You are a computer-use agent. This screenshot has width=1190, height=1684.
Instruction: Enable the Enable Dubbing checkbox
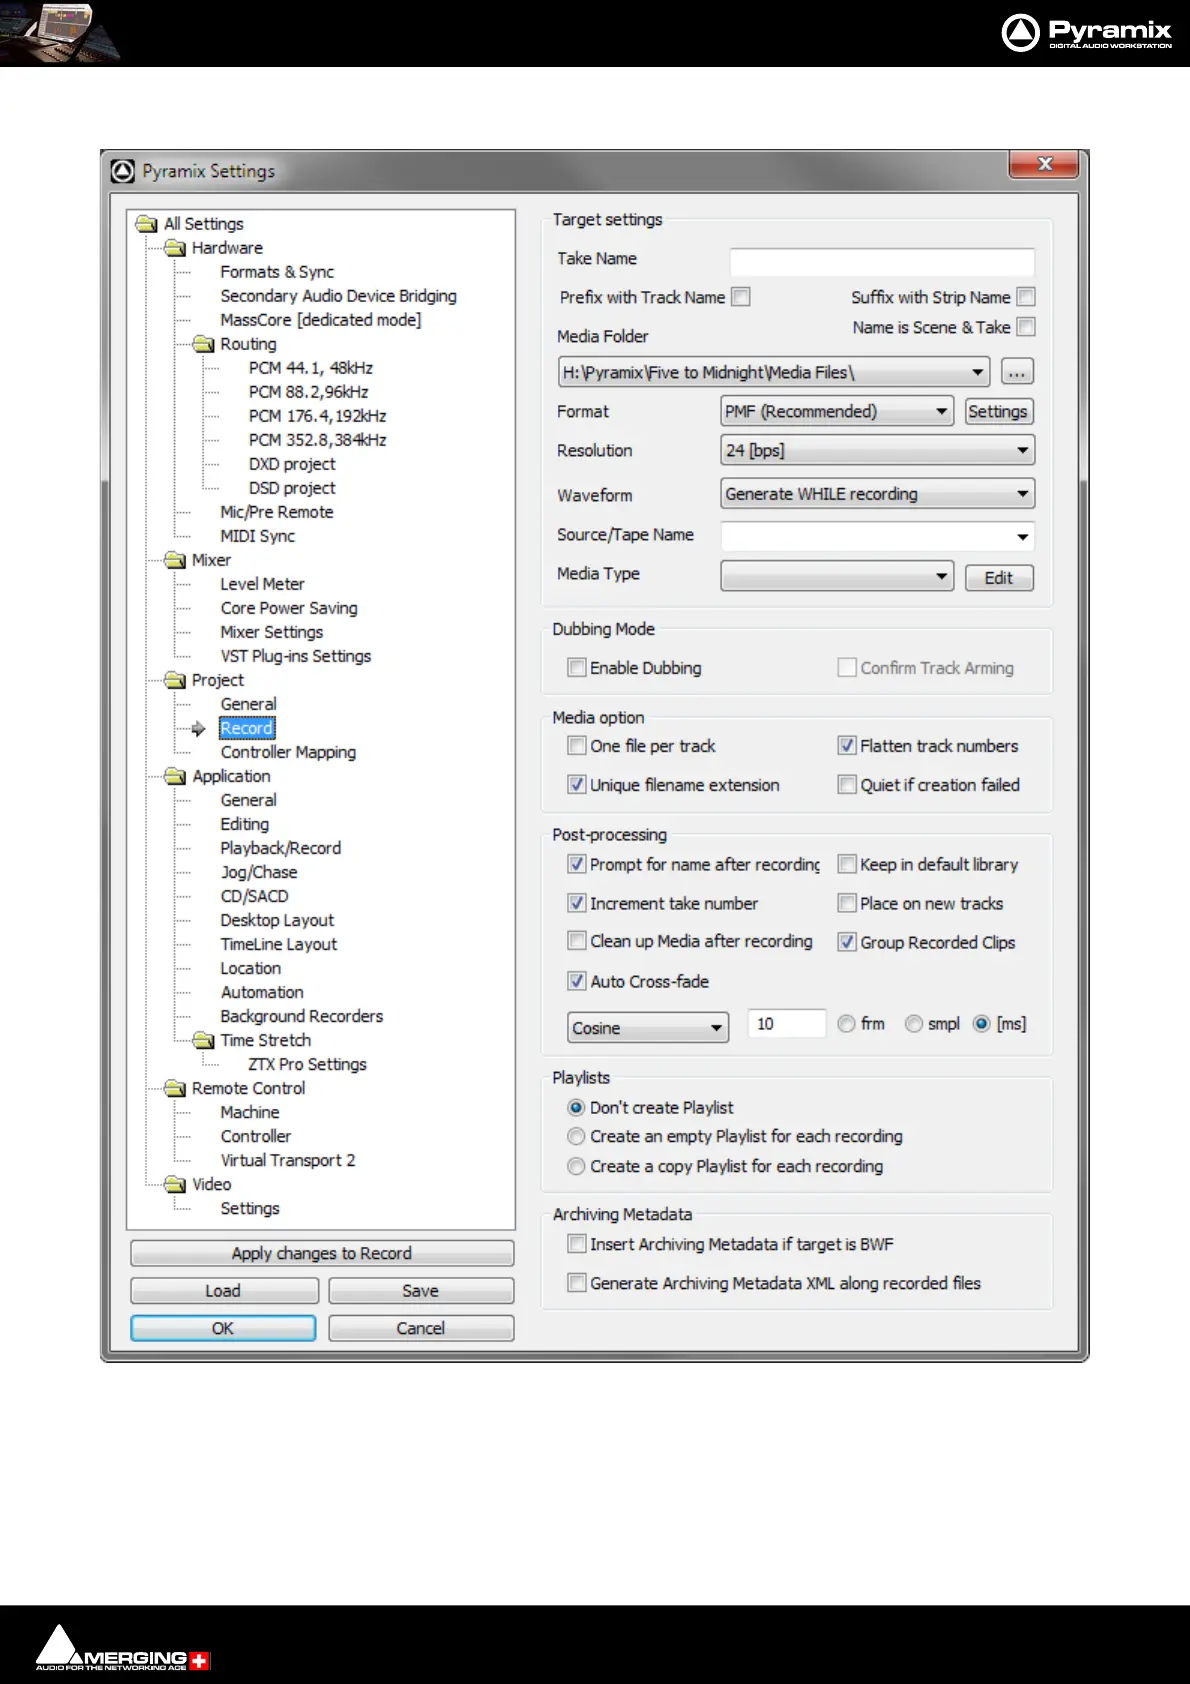[577, 668]
